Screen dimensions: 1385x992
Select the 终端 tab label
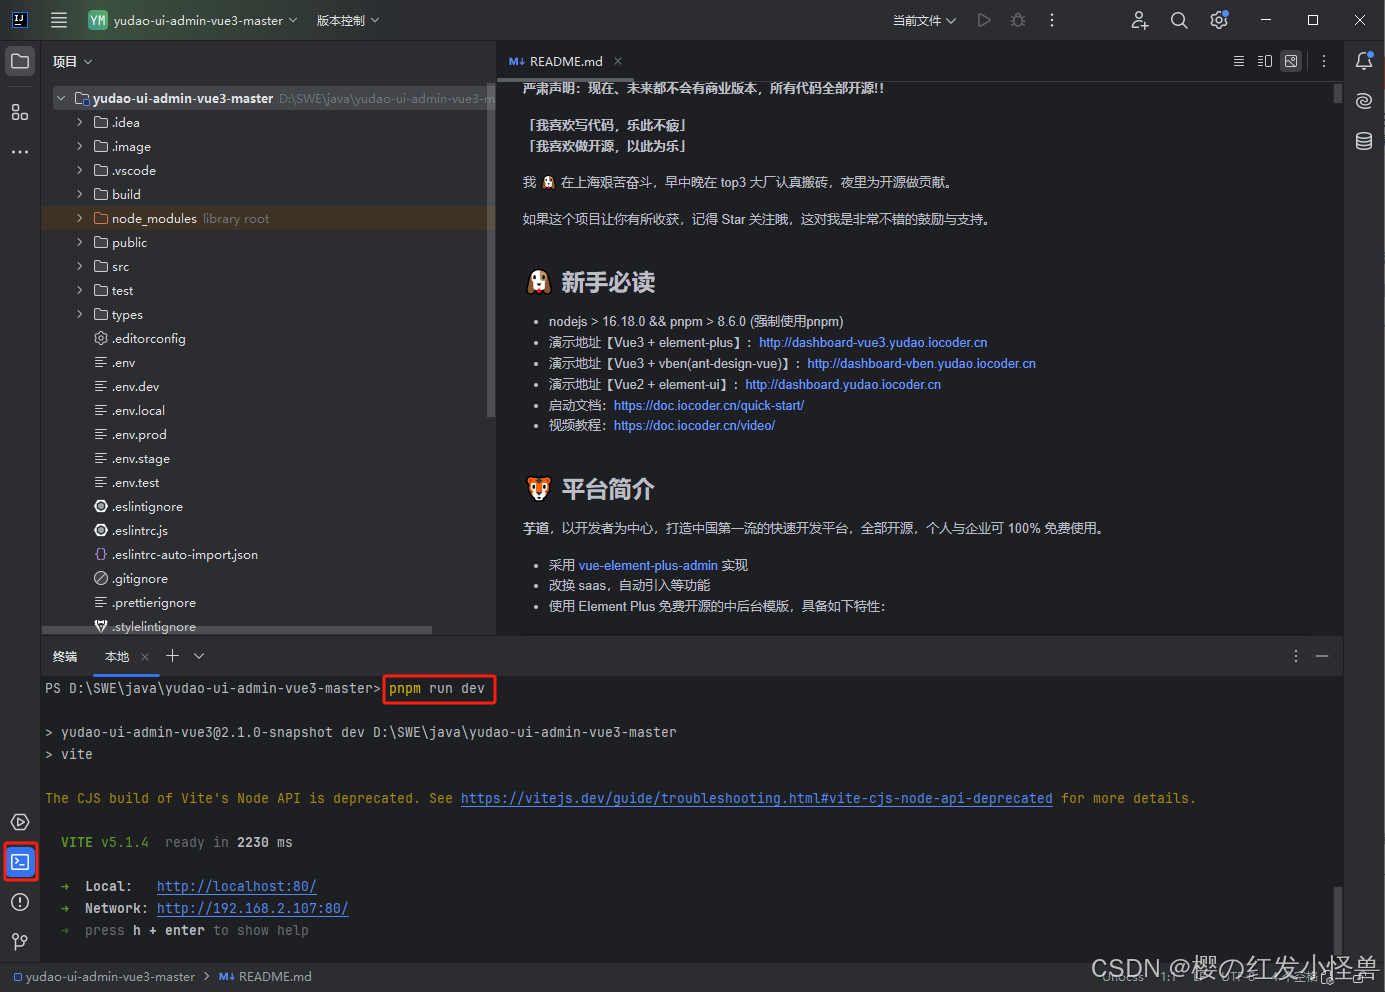pos(65,656)
